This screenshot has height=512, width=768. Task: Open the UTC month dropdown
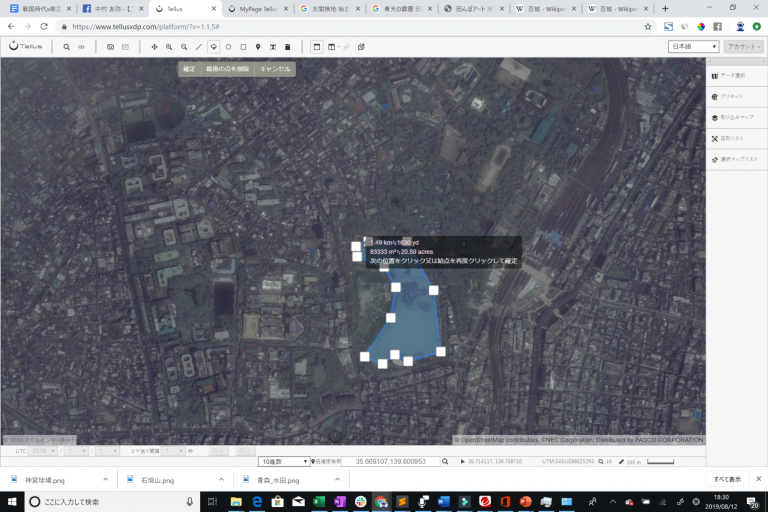click(76, 451)
